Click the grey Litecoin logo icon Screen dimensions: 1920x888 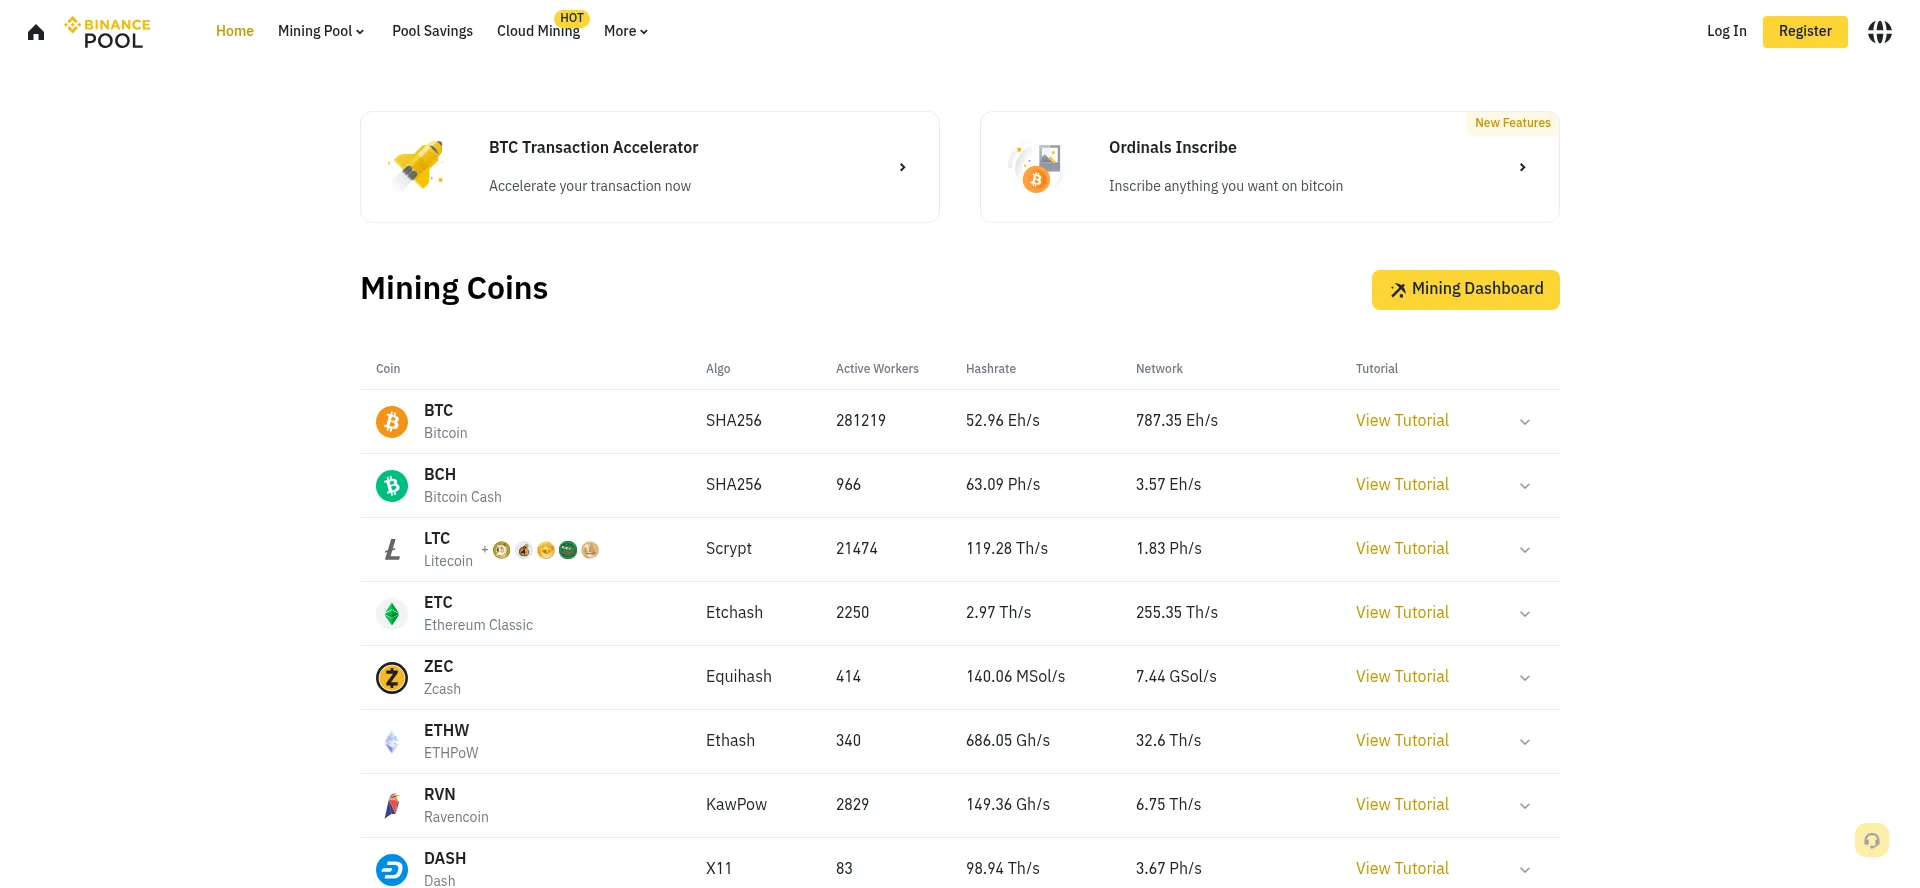click(392, 550)
